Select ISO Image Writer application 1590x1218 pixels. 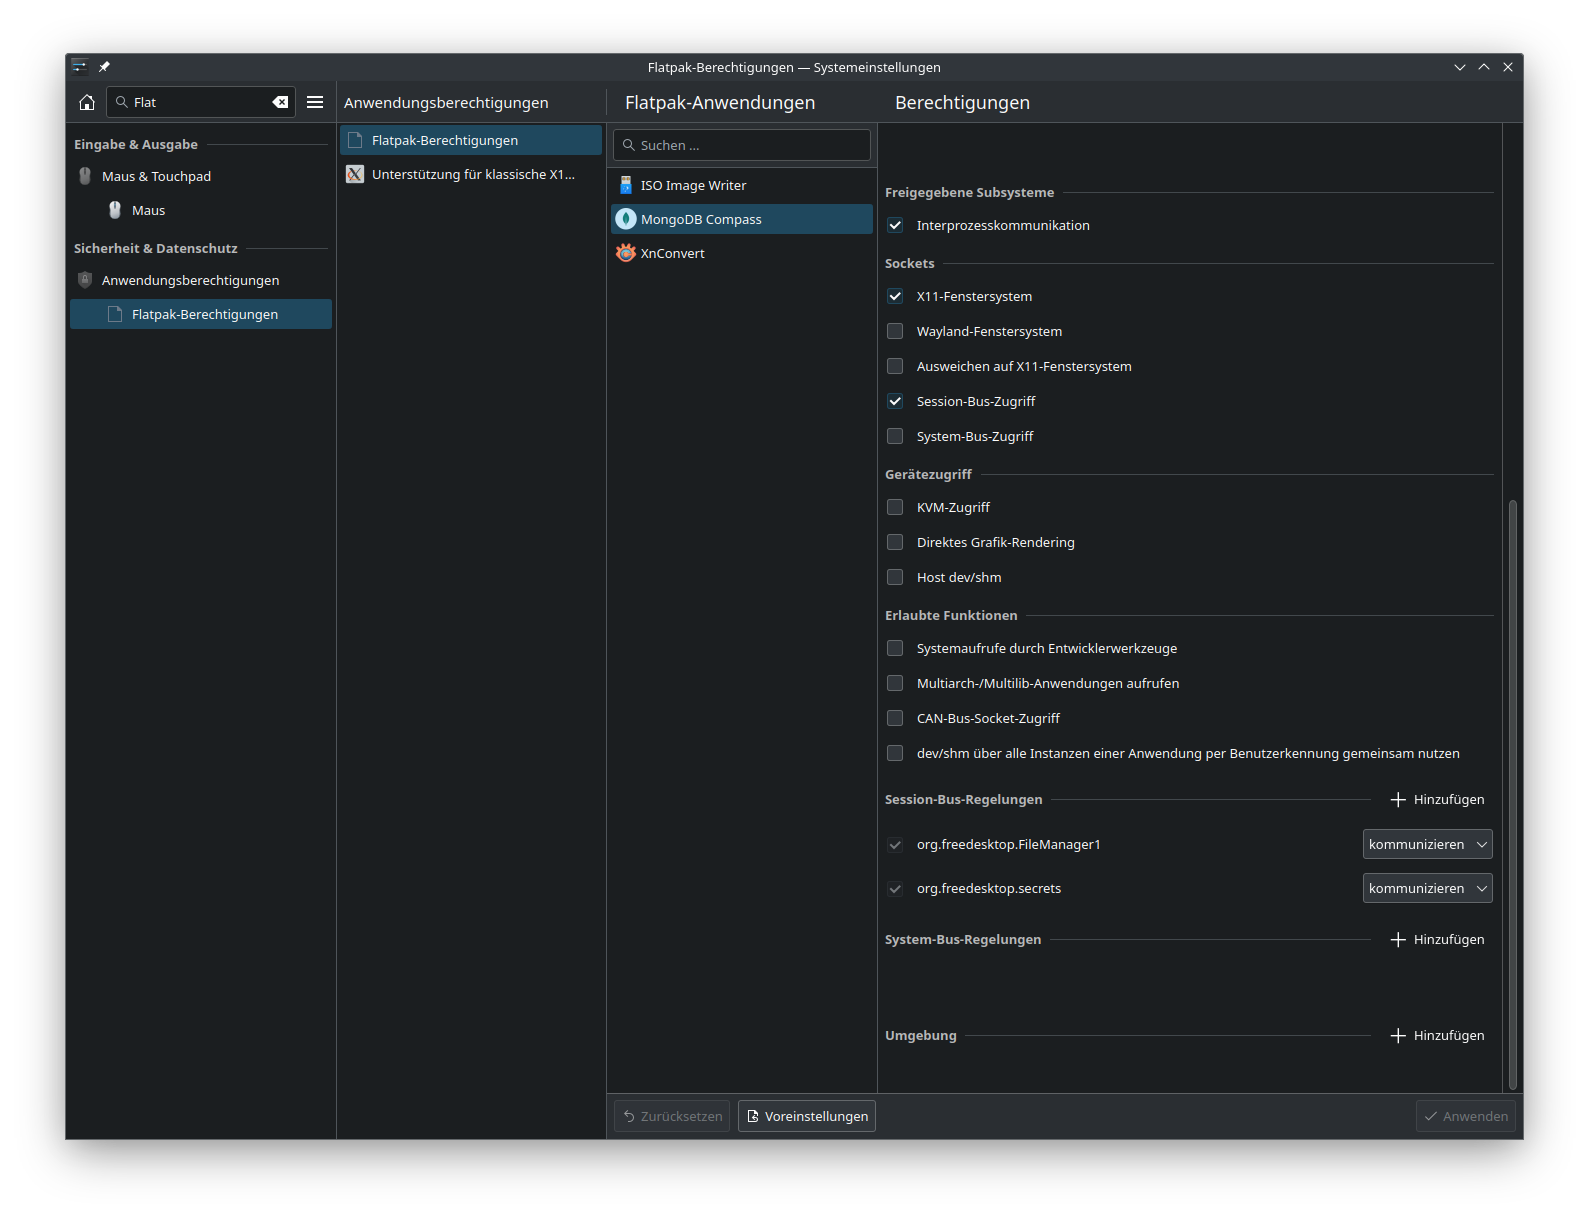(742, 185)
